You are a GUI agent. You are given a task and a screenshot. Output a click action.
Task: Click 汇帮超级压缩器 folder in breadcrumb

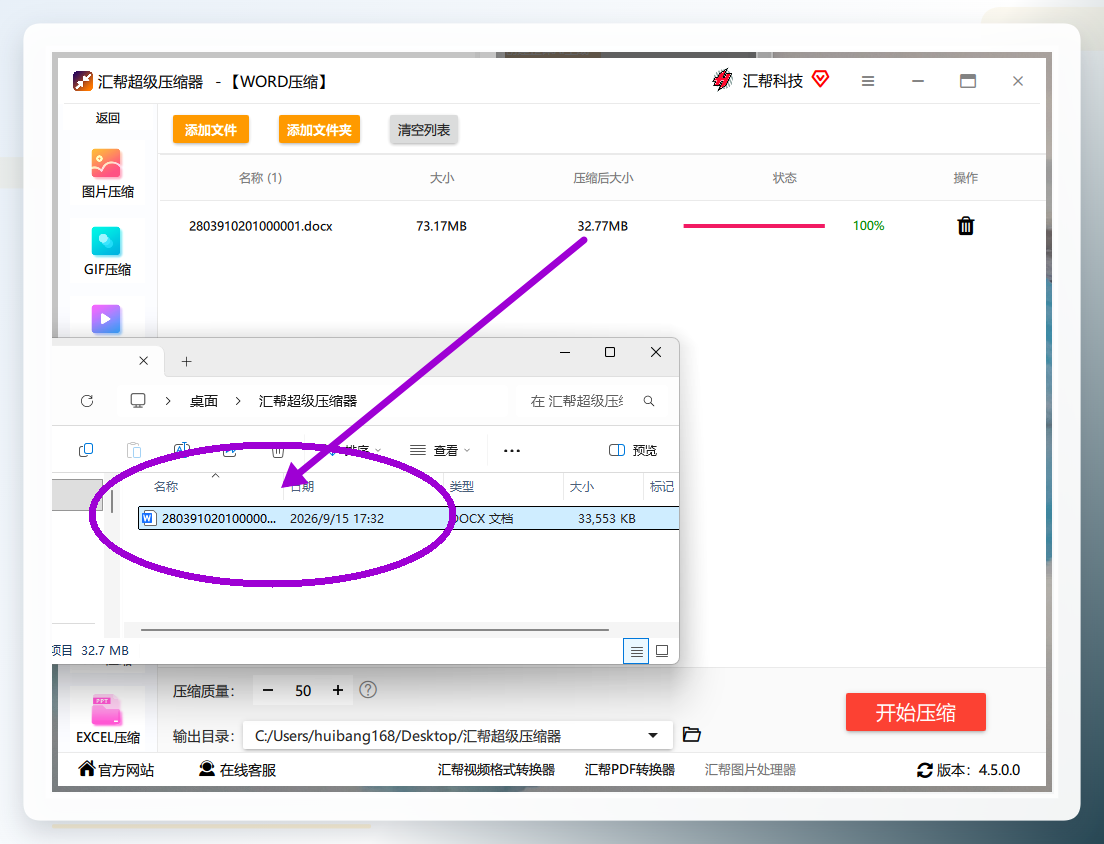[308, 401]
